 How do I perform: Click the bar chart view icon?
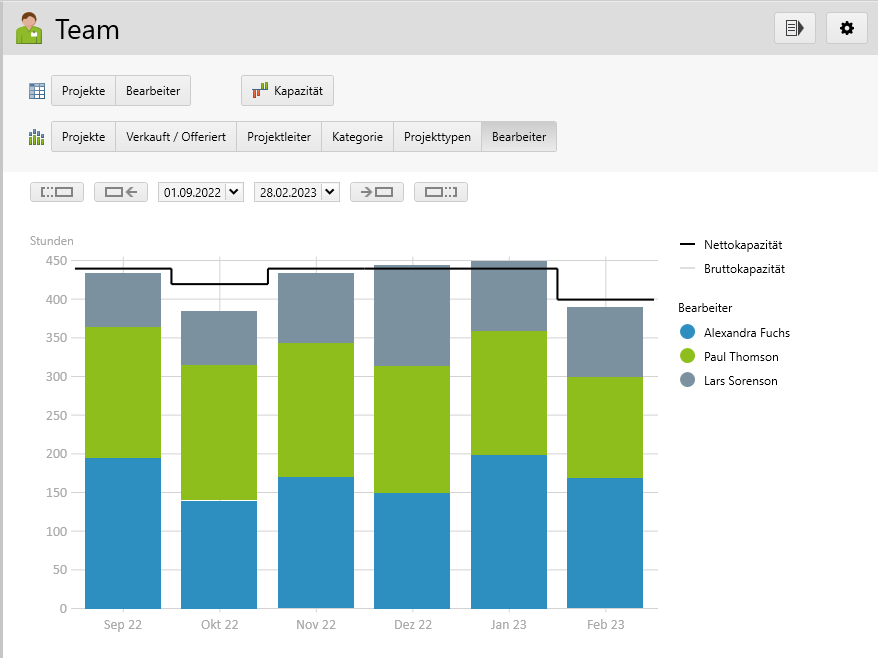click(37, 137)
